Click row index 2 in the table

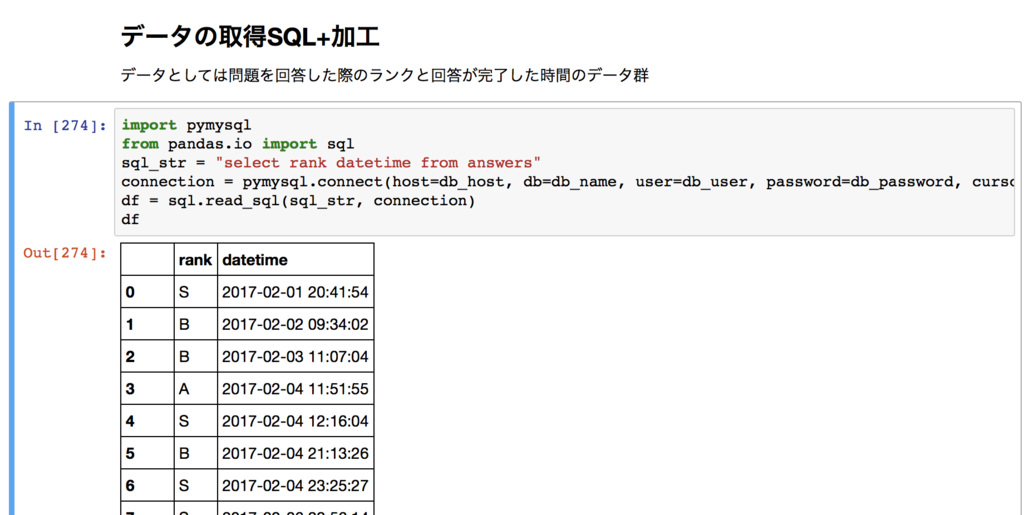[x=147, y=356]
